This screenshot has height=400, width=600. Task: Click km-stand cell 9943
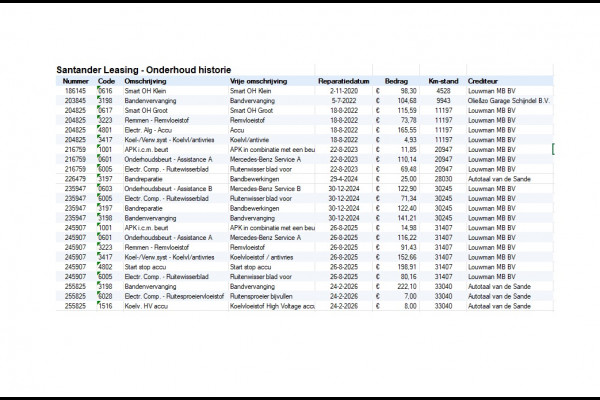point(443,101)
